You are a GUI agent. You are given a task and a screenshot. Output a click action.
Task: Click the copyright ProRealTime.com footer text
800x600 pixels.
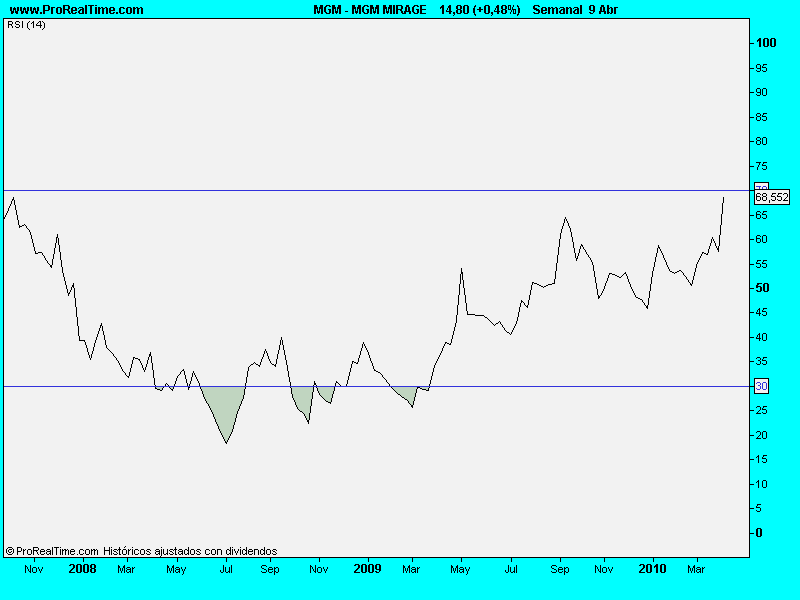pyautogui.click(x=52, y=551)
